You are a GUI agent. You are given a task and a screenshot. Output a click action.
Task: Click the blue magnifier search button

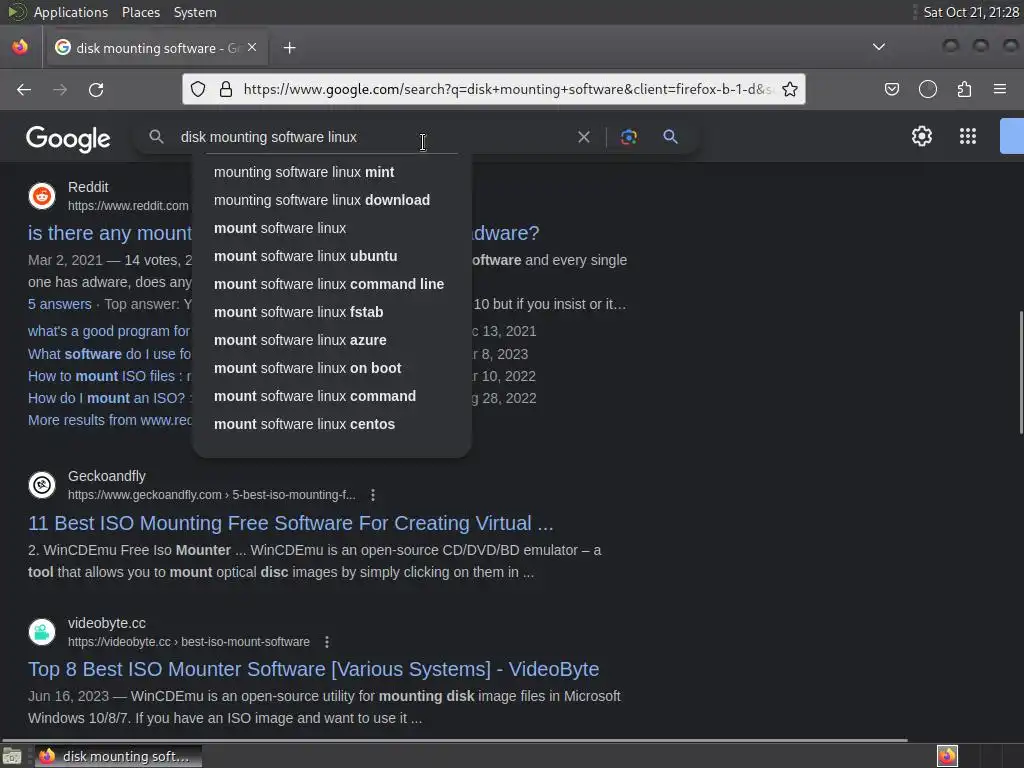[x=671, y=137]
